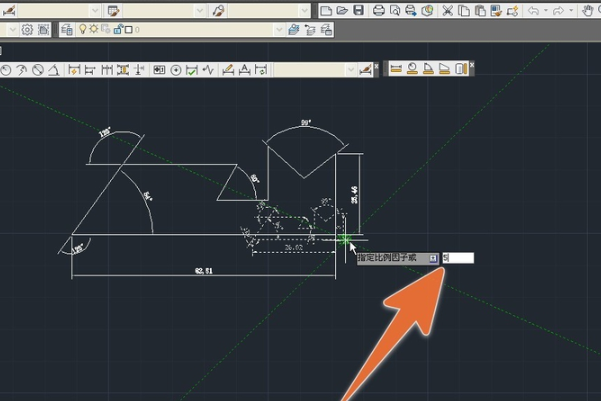Open Dimension Style from Dimension toolbar end
Screen dimensions: 601x401
point(365,70)
